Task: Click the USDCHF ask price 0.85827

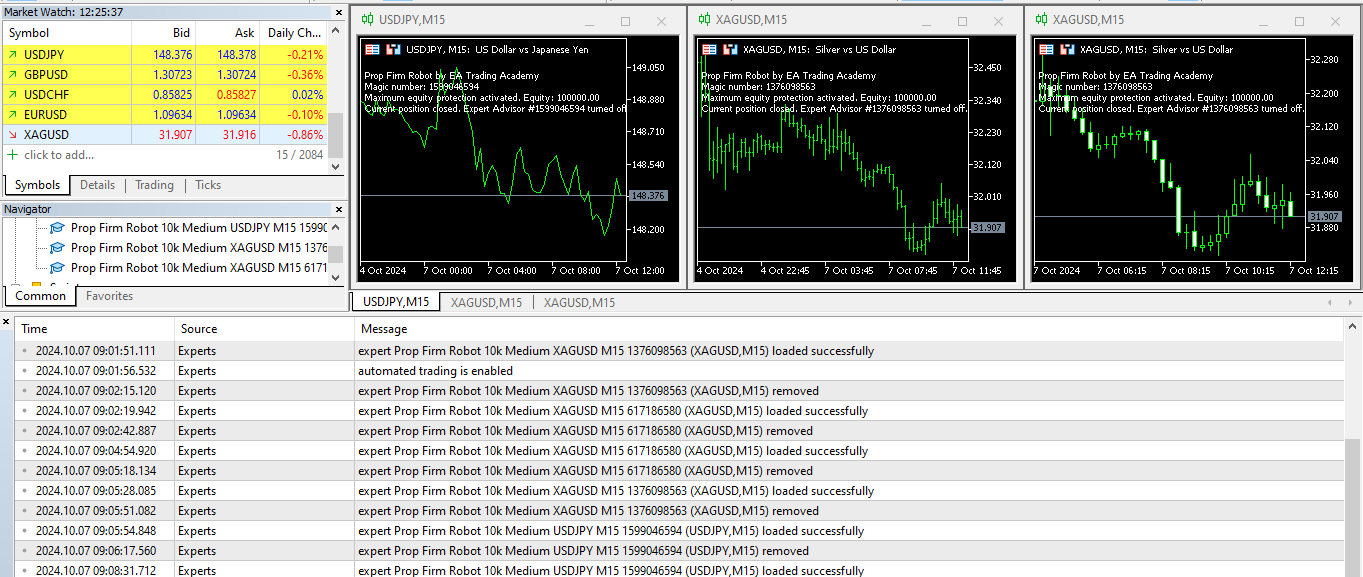Action: (x=236, y=95)
